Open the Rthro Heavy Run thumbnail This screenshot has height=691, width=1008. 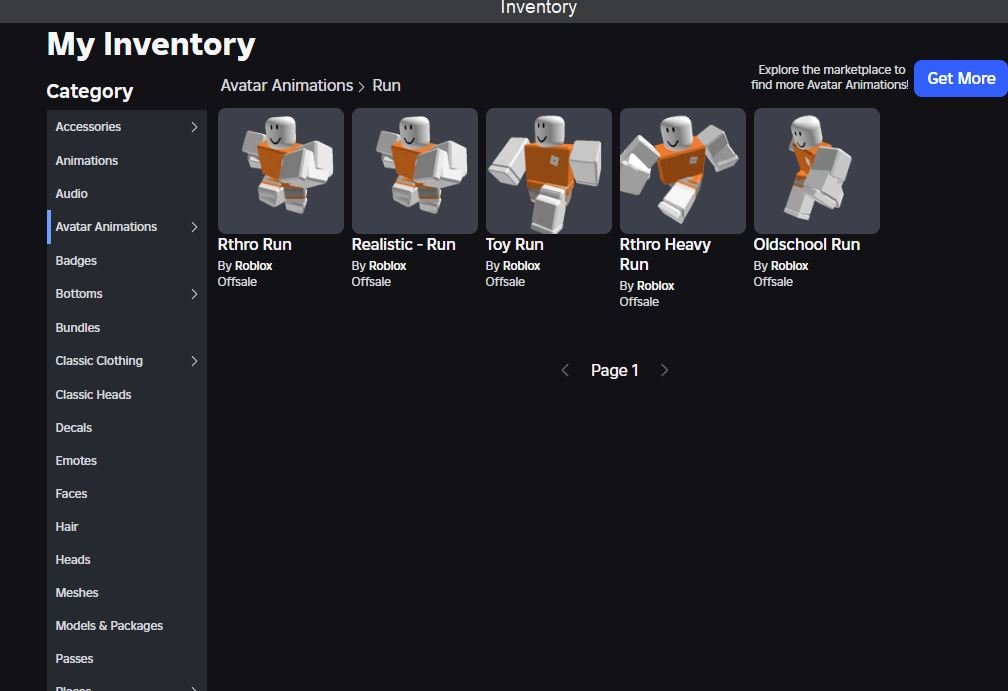tap(683, 171)
